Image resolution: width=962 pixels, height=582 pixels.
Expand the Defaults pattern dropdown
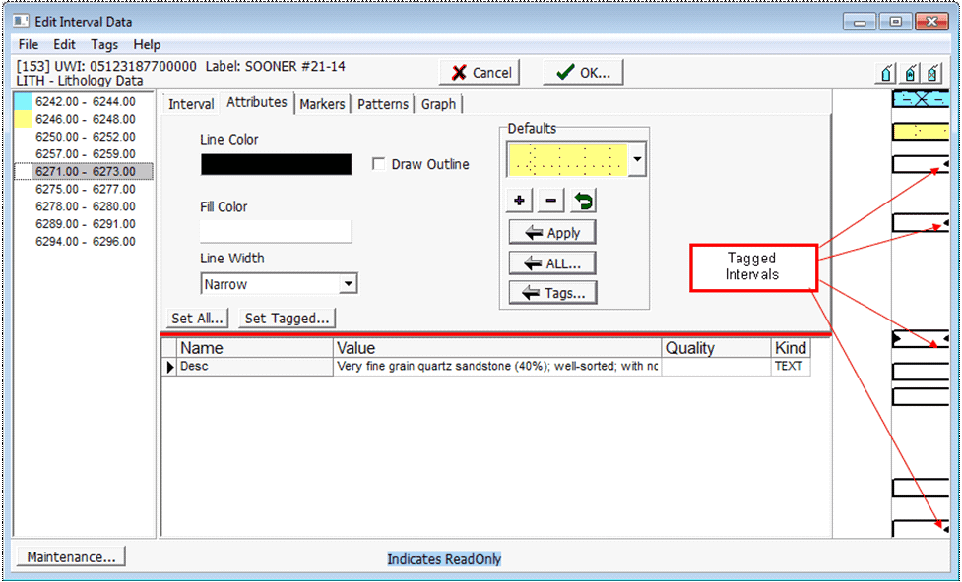click(638, 159)
